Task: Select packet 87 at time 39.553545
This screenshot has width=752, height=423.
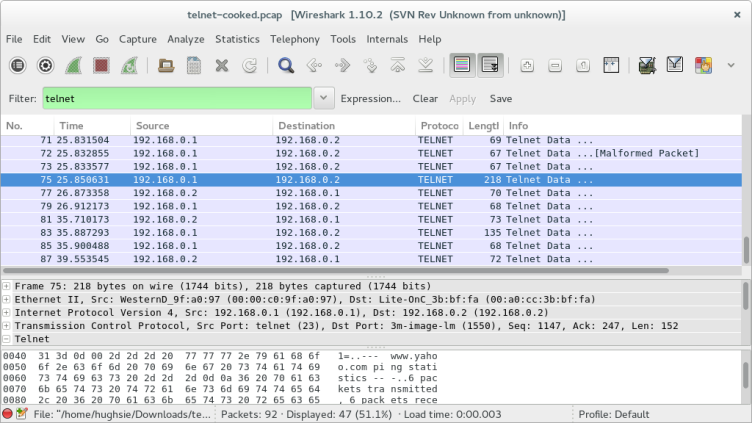Action: coord(371,259)
